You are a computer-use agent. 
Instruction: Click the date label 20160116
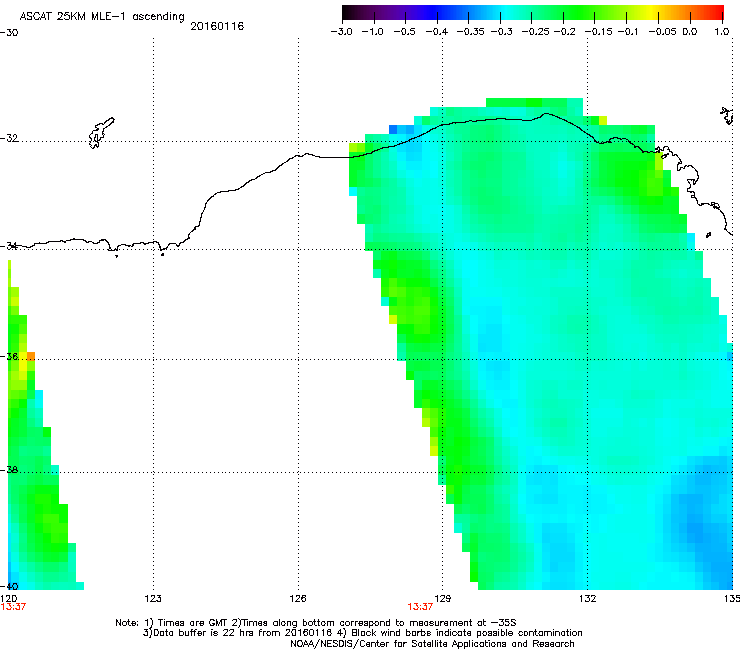(x=217, y=26)
